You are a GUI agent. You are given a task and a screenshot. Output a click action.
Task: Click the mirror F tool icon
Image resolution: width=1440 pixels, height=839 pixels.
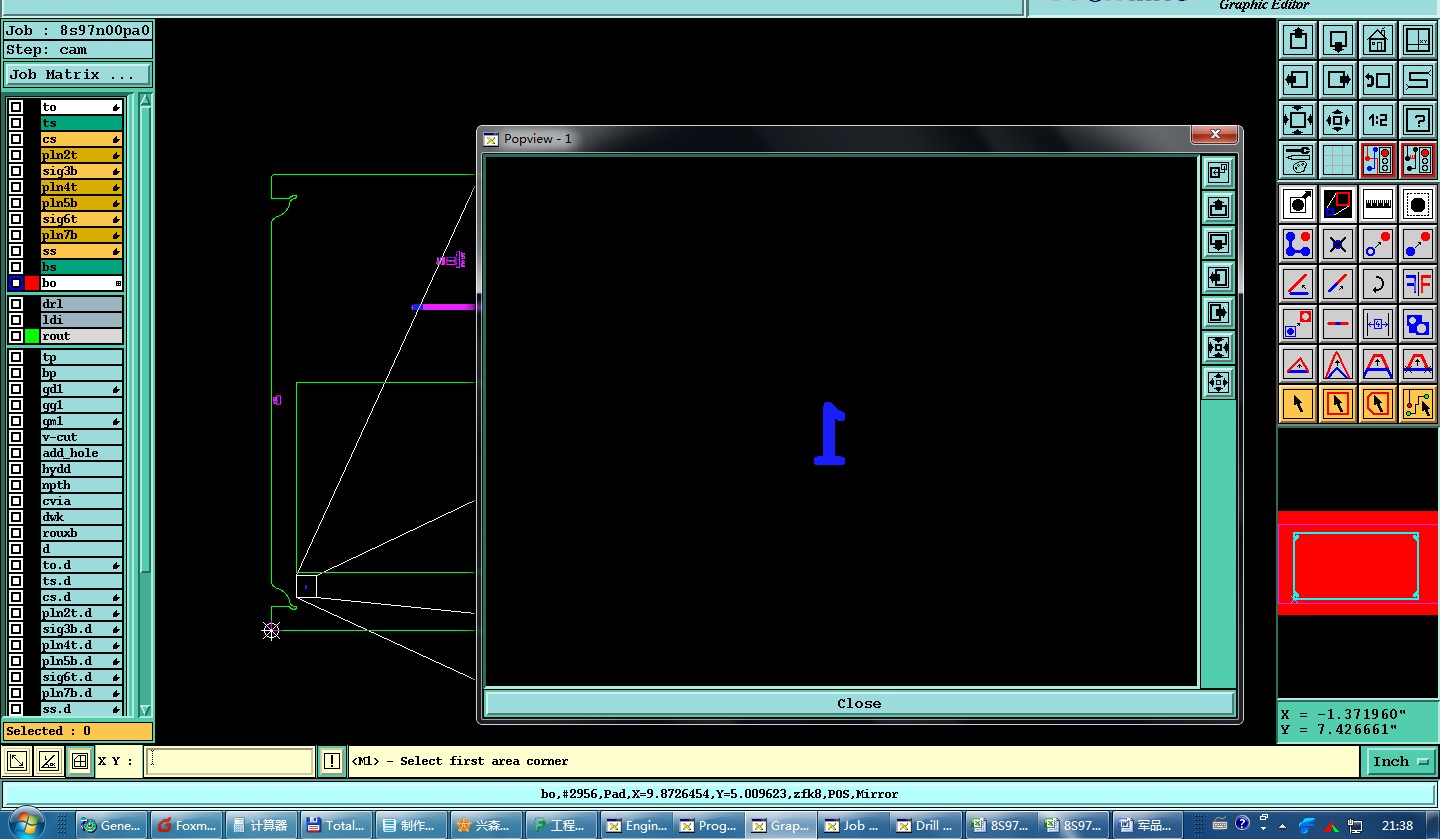(x=1418, y=284)
